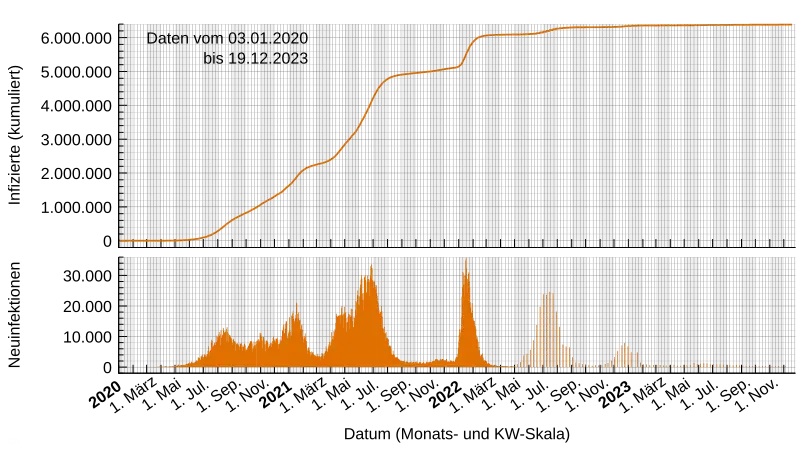Click the cumulative curve's middle plateau
Screen dimensions: 800x450
point(420,72)
